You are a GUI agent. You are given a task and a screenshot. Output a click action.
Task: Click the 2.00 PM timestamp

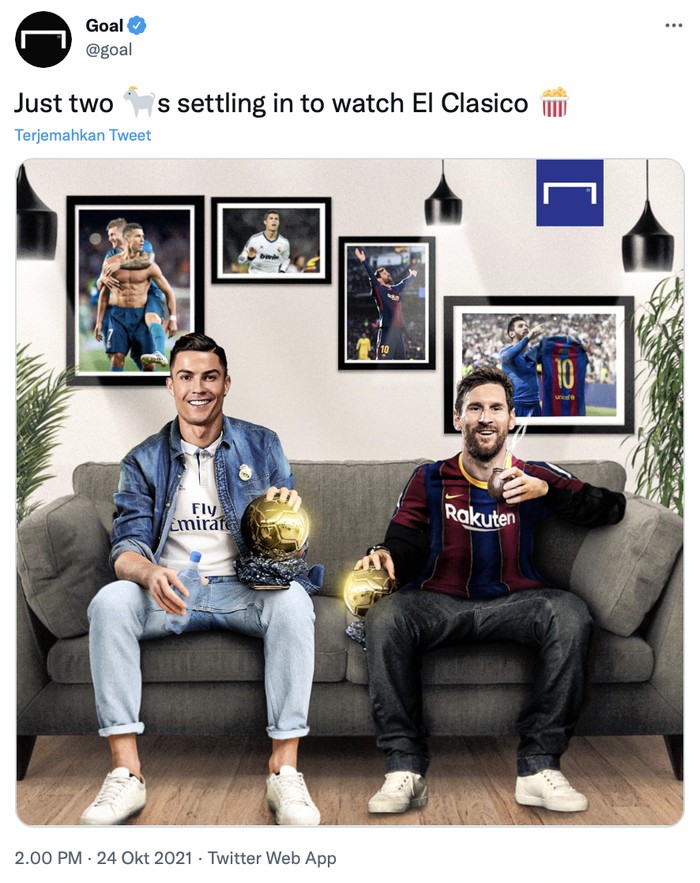point(48,858)
